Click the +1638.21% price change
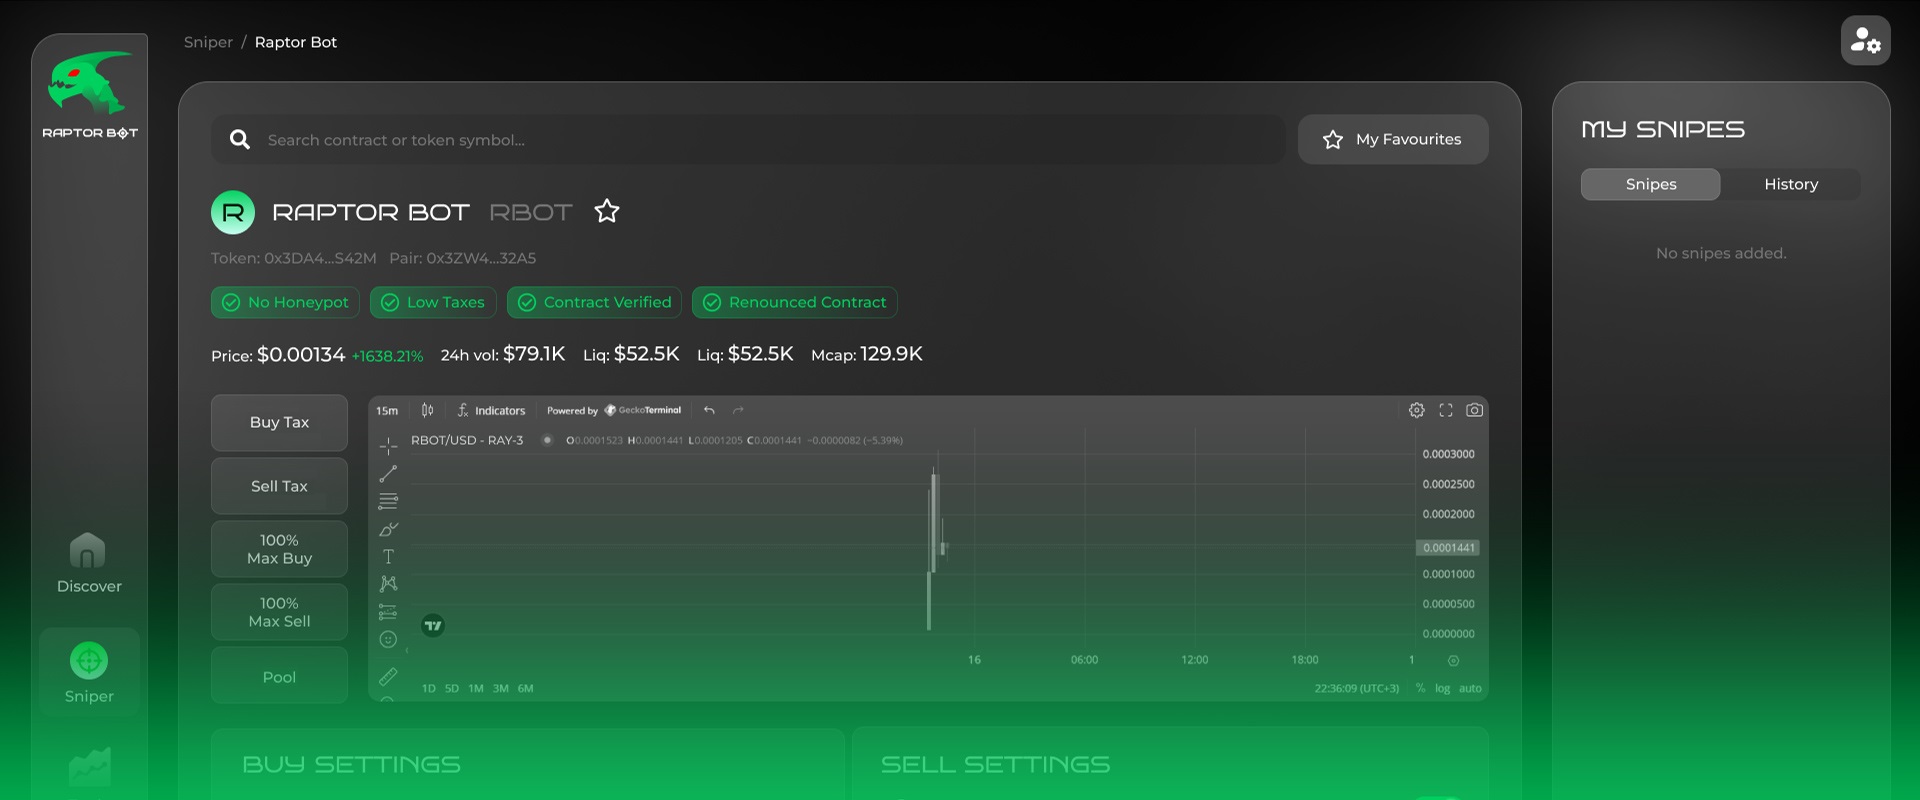Viewport: 1920px width, 800px height. pyautogui.click(x=387, y=356)
